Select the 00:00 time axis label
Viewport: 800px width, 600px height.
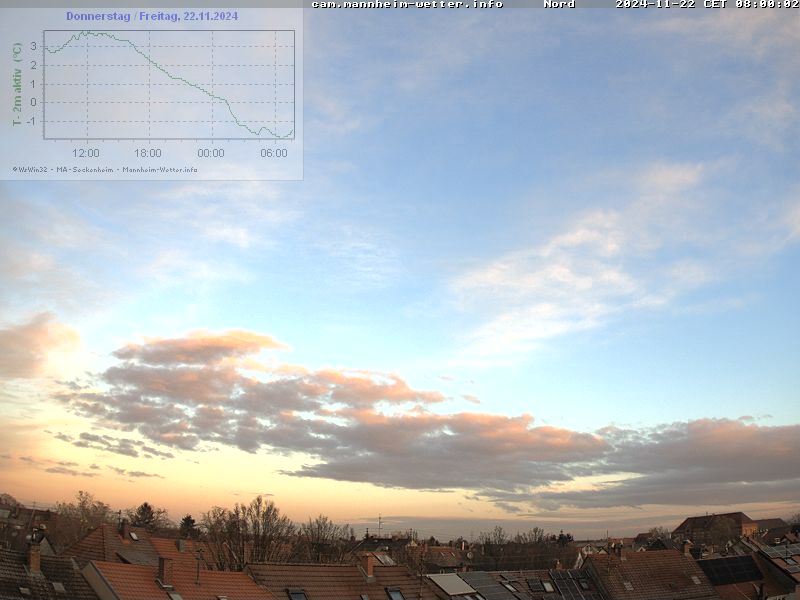(x=211, y=153)
